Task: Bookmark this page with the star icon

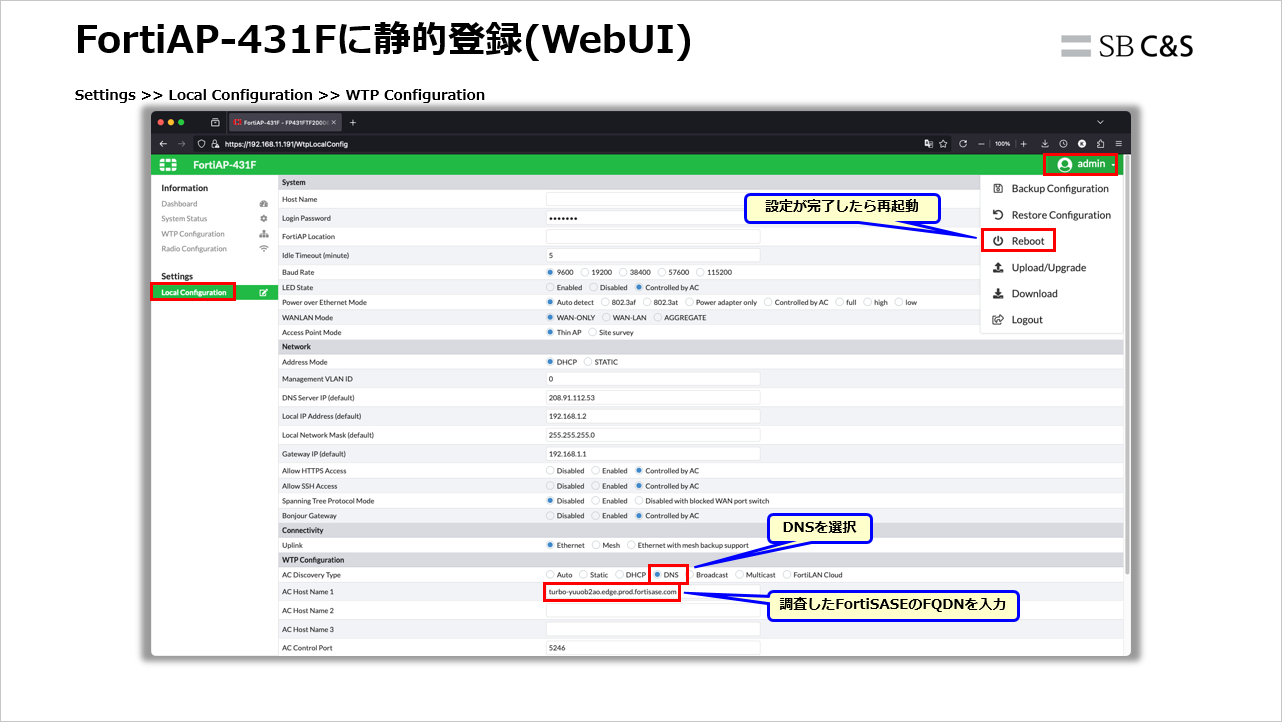Action: point(943,144)
